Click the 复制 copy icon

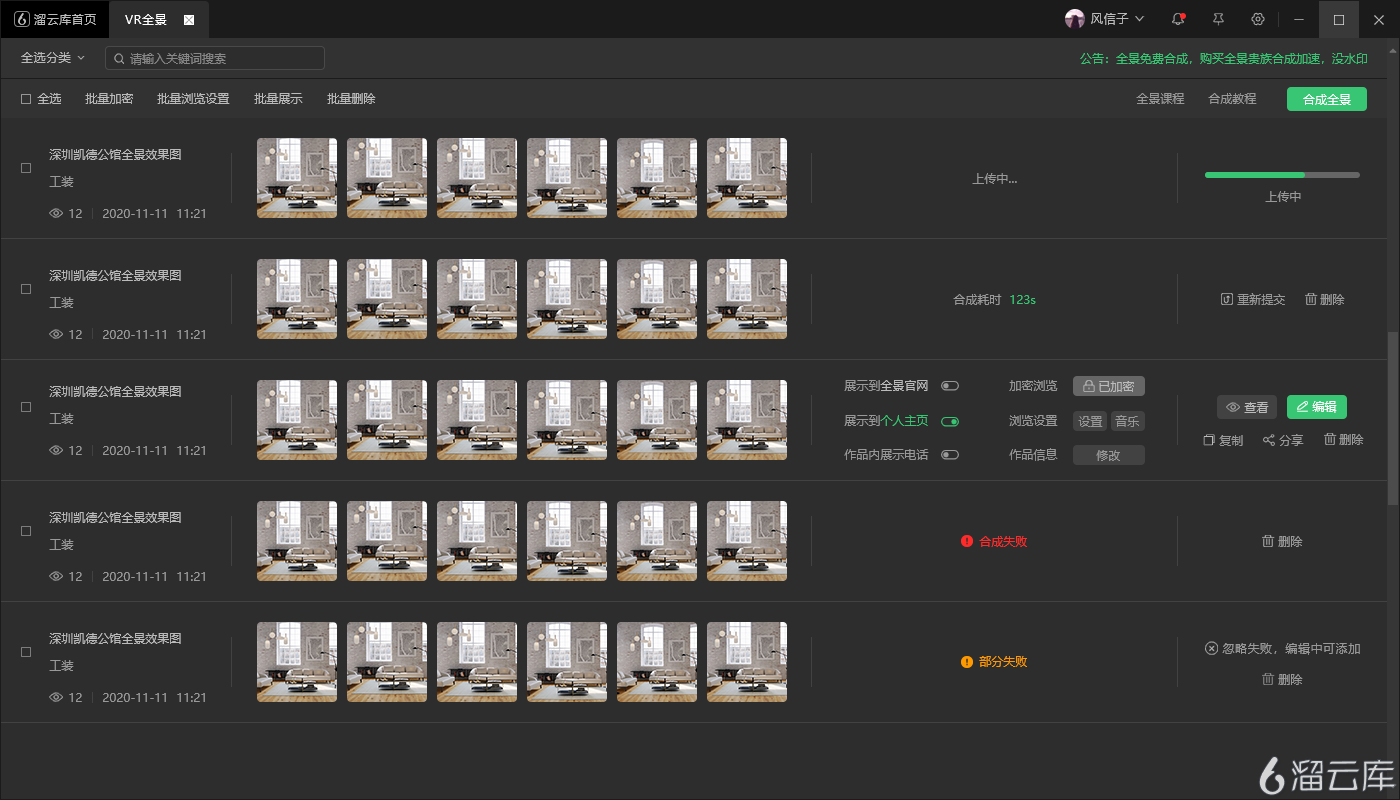click(x=1209, y=440)
